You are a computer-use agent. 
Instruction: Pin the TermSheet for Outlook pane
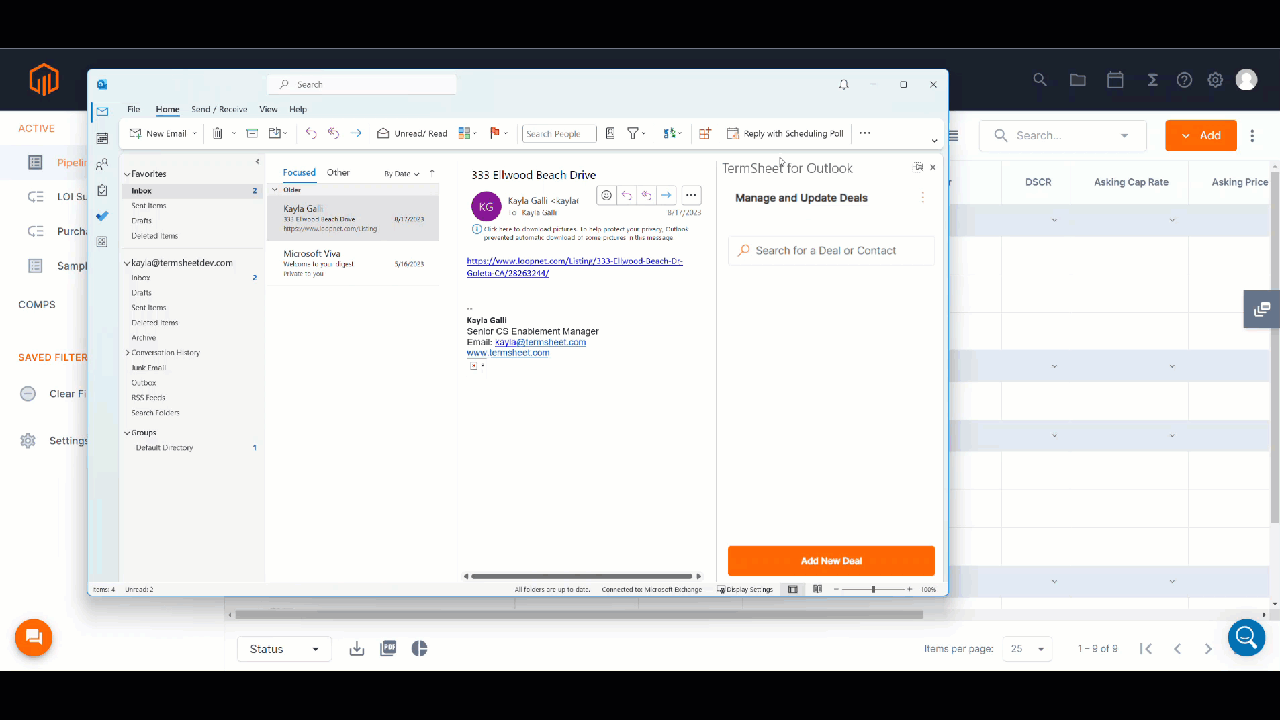tap(918, 168)
